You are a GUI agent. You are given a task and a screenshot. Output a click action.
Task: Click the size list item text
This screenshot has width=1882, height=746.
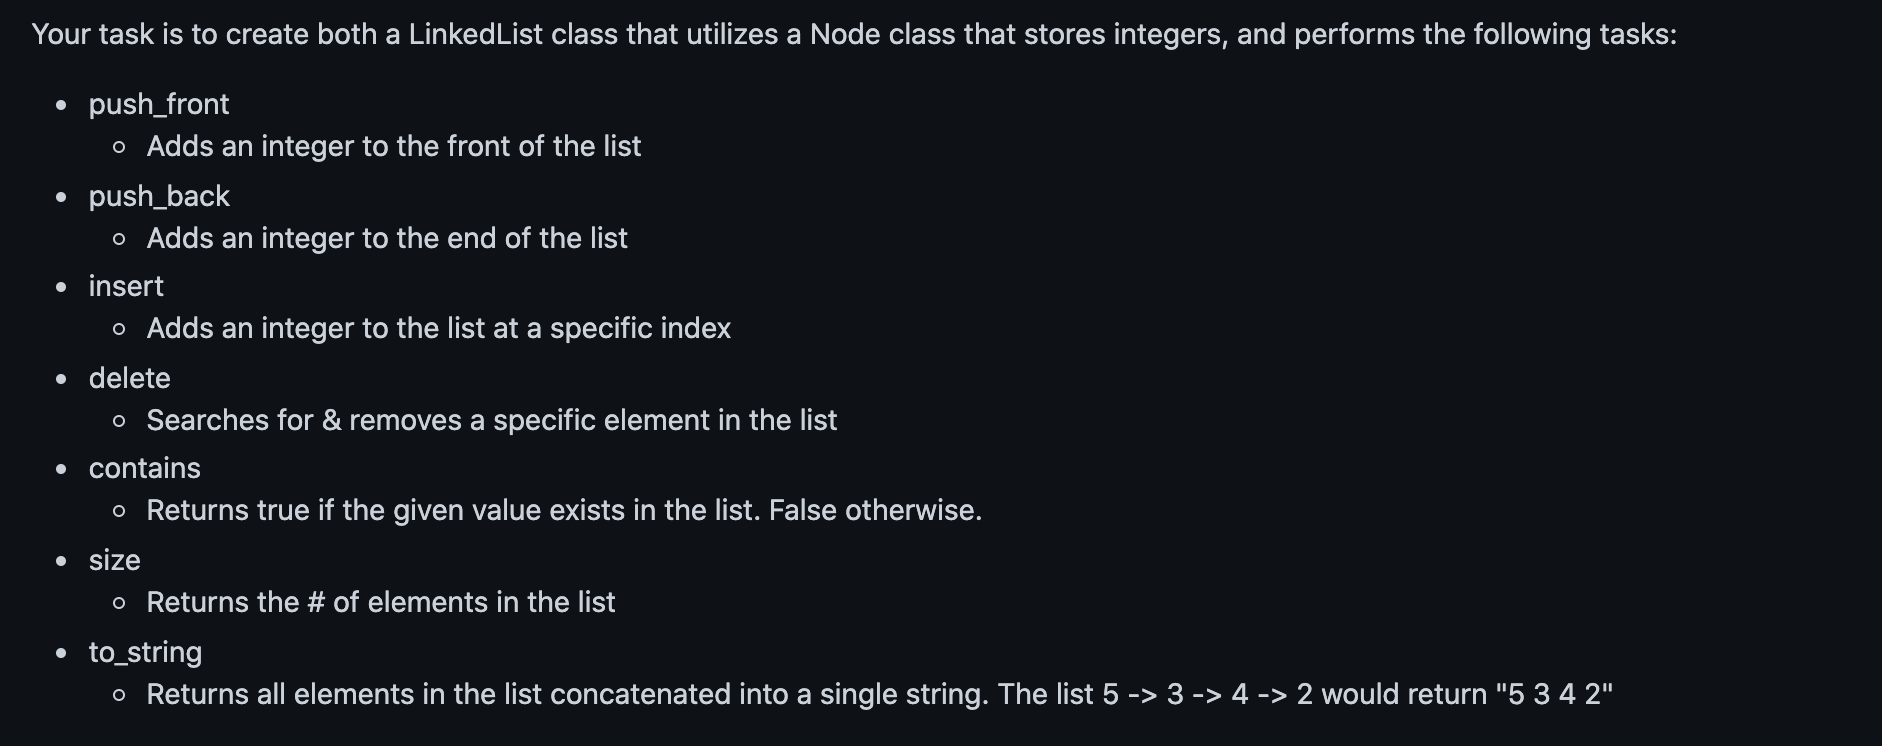114,560
